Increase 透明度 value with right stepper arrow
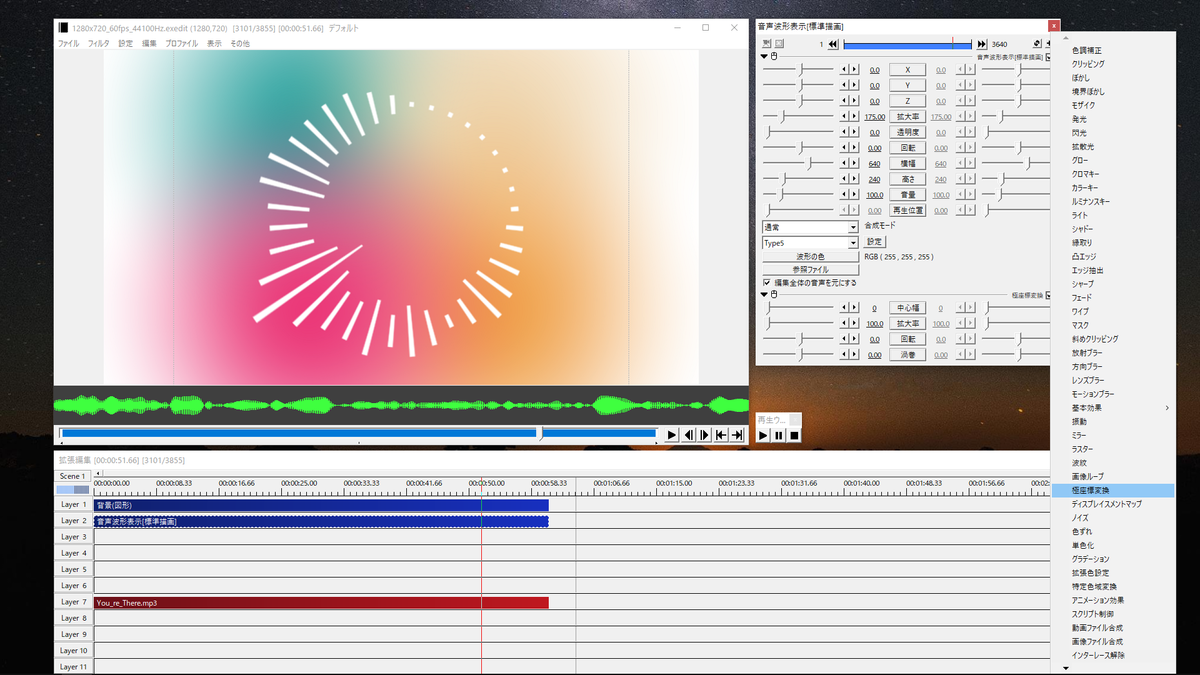 tap(854, 132)
